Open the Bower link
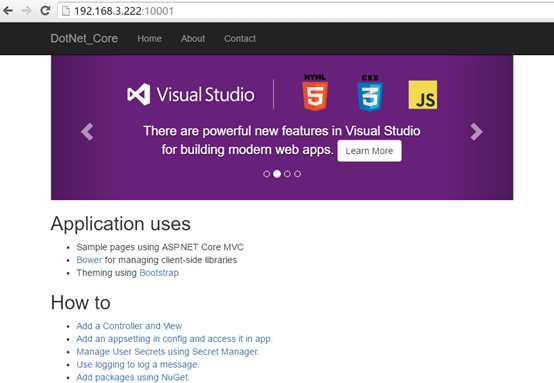Image resolution: width=554 pixels, height=383 pixels. pyautogui.click(x=89, y=260)
